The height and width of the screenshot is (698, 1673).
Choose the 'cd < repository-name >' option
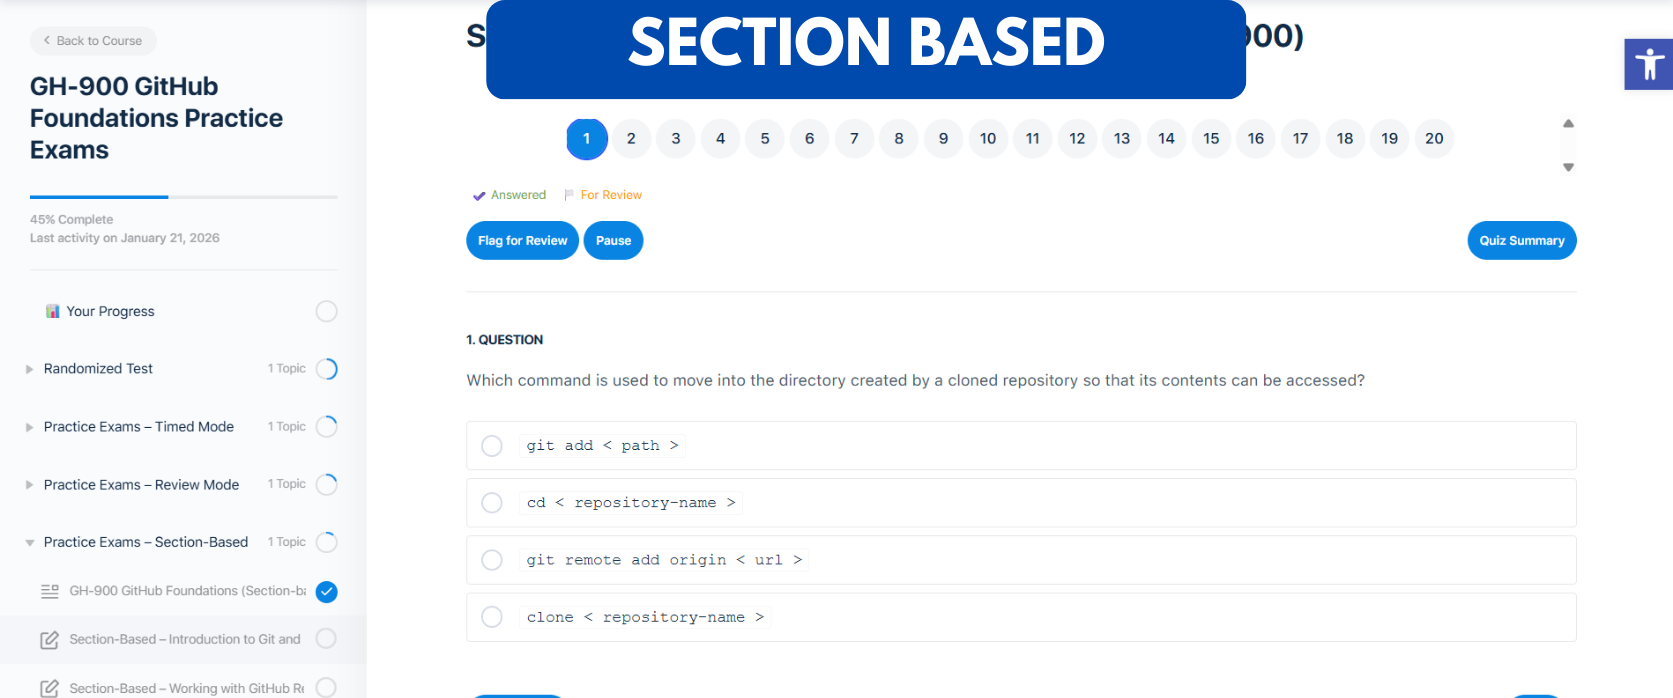point(492,503)
